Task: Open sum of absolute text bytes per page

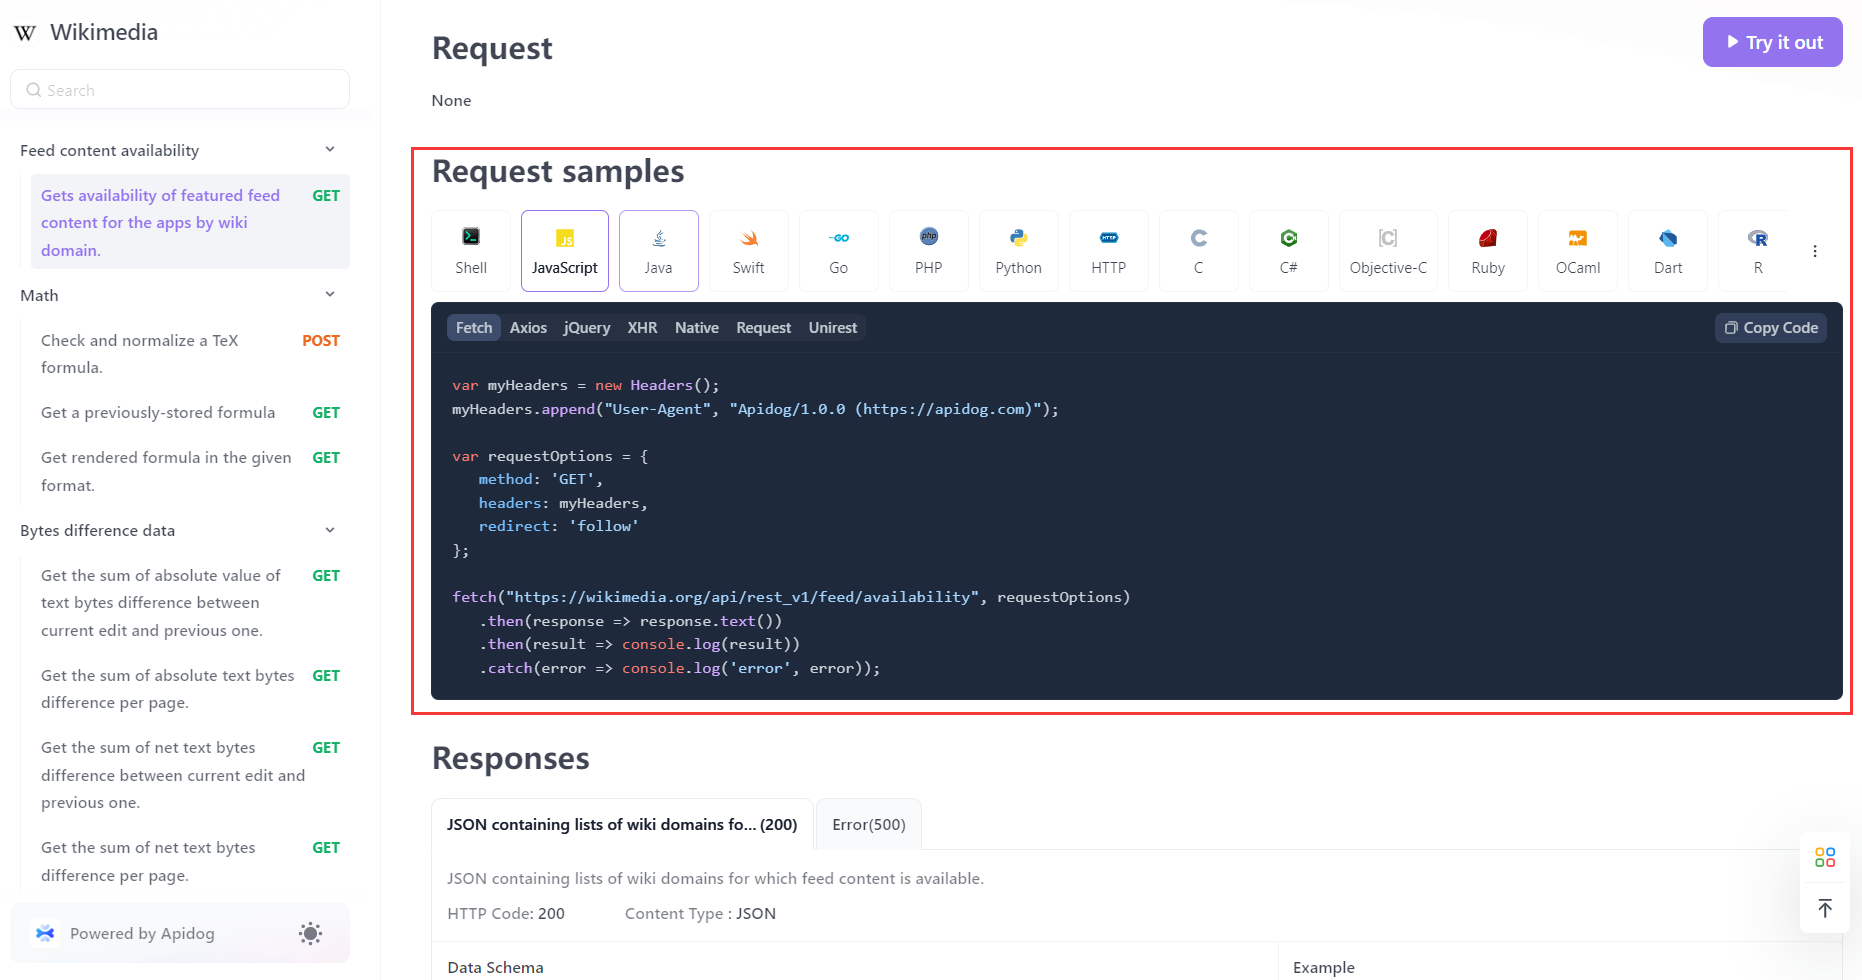Action: pos(190,689)
